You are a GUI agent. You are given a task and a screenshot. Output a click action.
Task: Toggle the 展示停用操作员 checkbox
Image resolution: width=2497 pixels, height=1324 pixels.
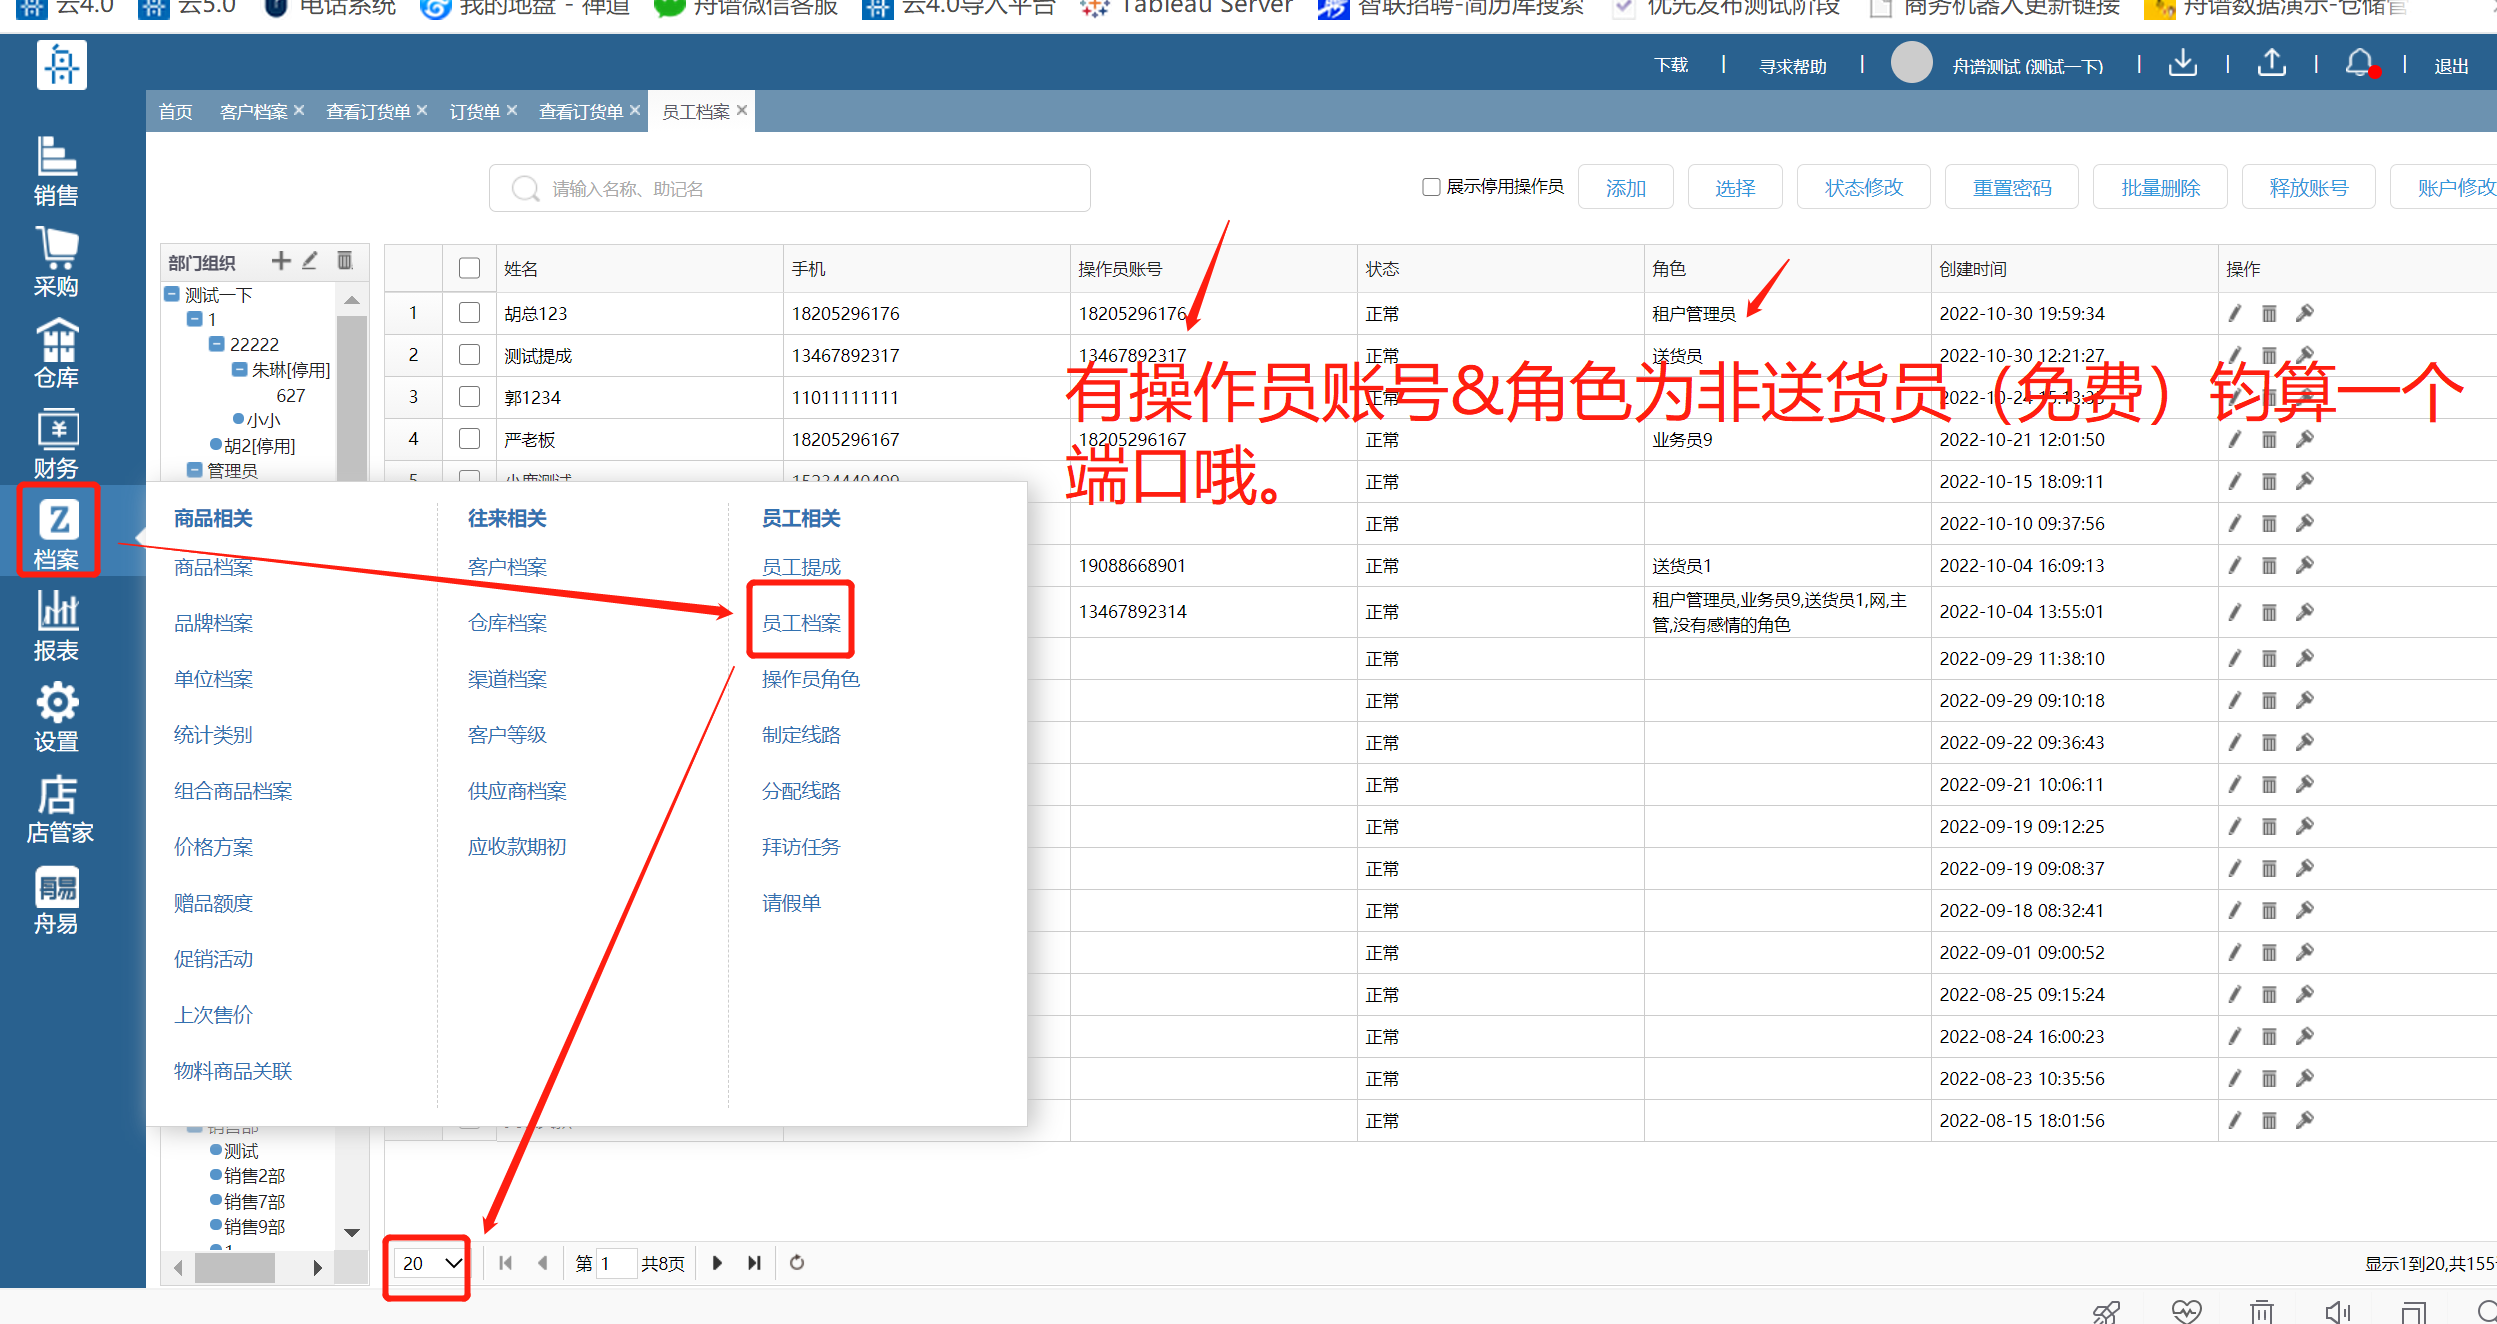pyautogui.click(x=1431, y=187)
